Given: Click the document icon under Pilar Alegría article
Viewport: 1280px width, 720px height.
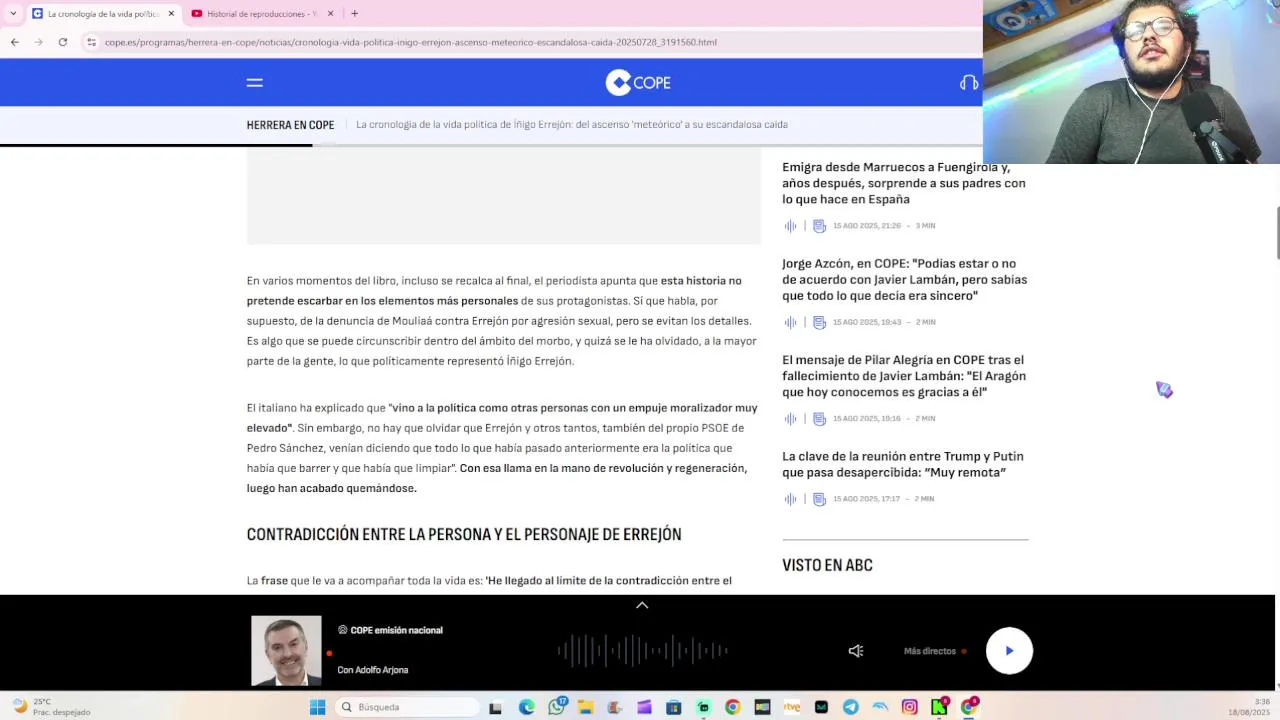Looking at the screenshot, I should [x=819, y=418].
